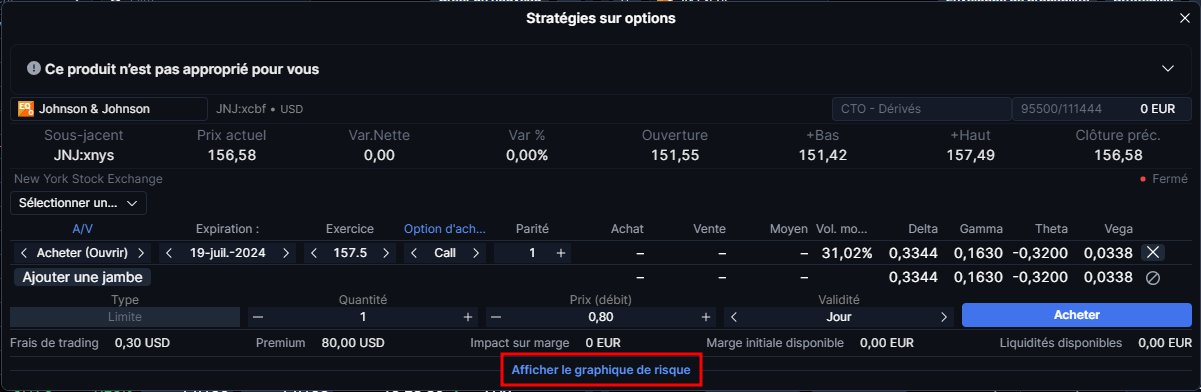This screenshot has width=1201, height=392.
Task: Decrease Prix (débit) with minus icon
Action: 496,316
